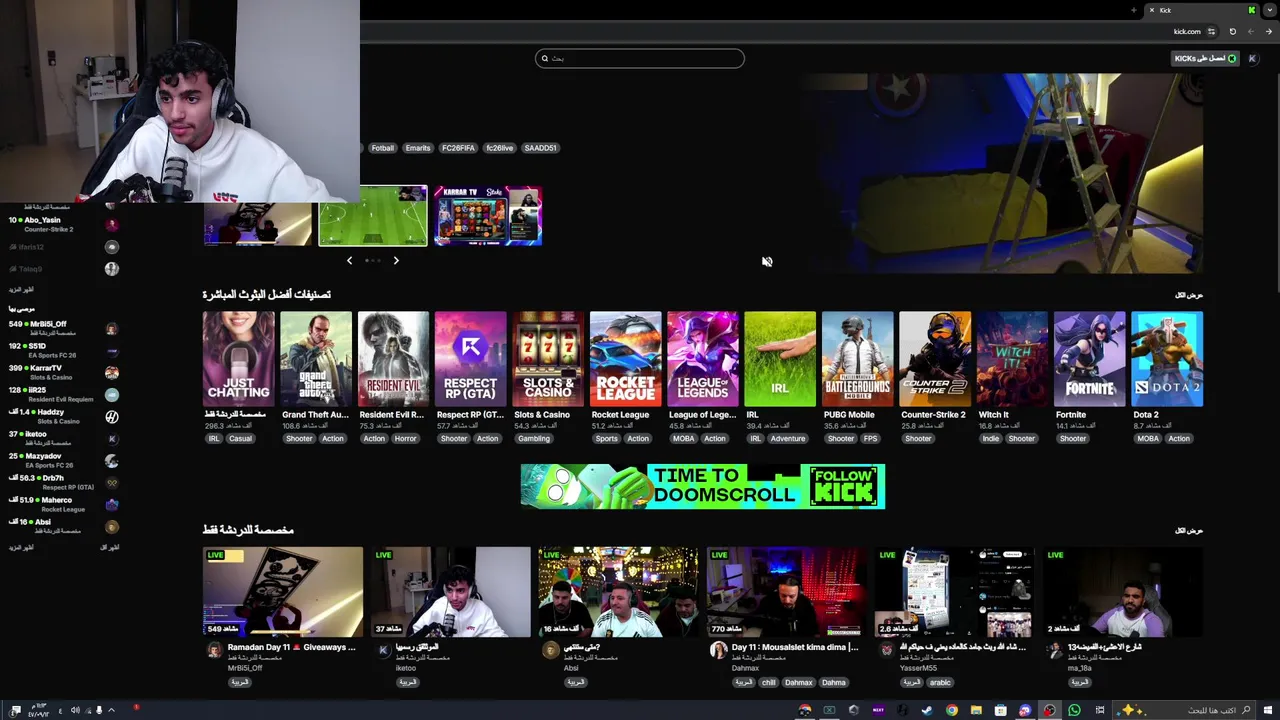Select the Emarits tag
This screenshot has height=720, width=1280.
pyautogui.click(x=418, y=148)
